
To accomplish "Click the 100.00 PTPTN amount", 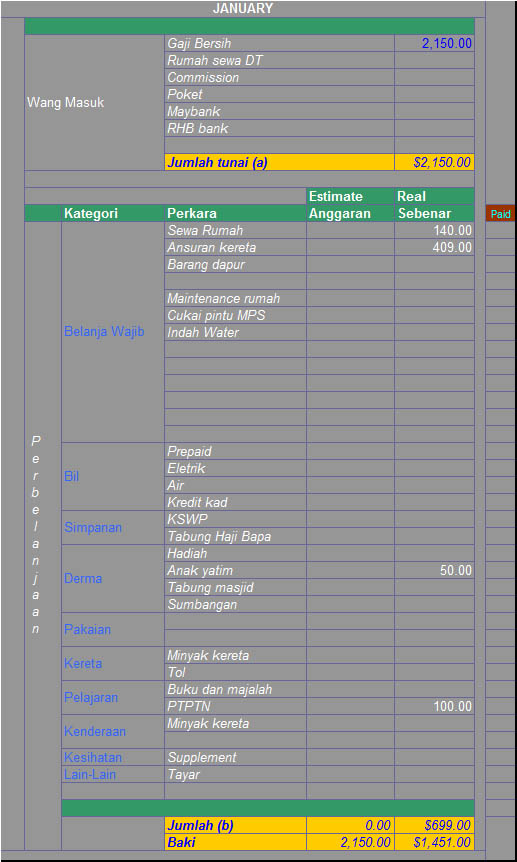I will pyautogui.click(x=434, y=706).
